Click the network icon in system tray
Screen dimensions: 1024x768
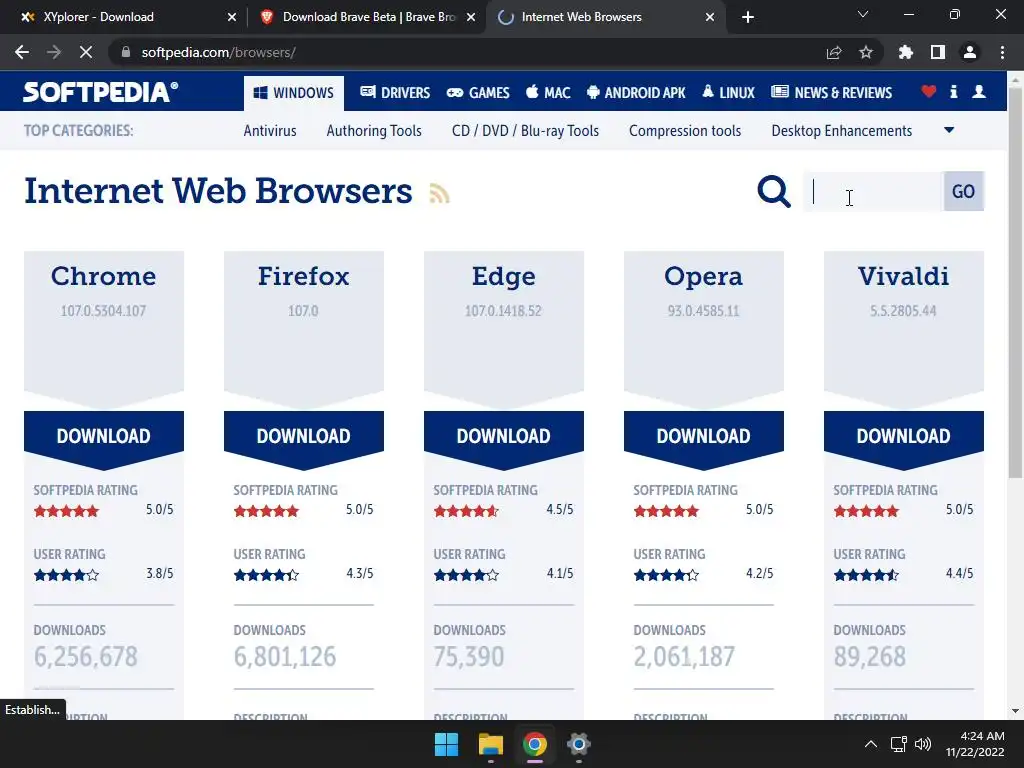(x=899, y=744)
